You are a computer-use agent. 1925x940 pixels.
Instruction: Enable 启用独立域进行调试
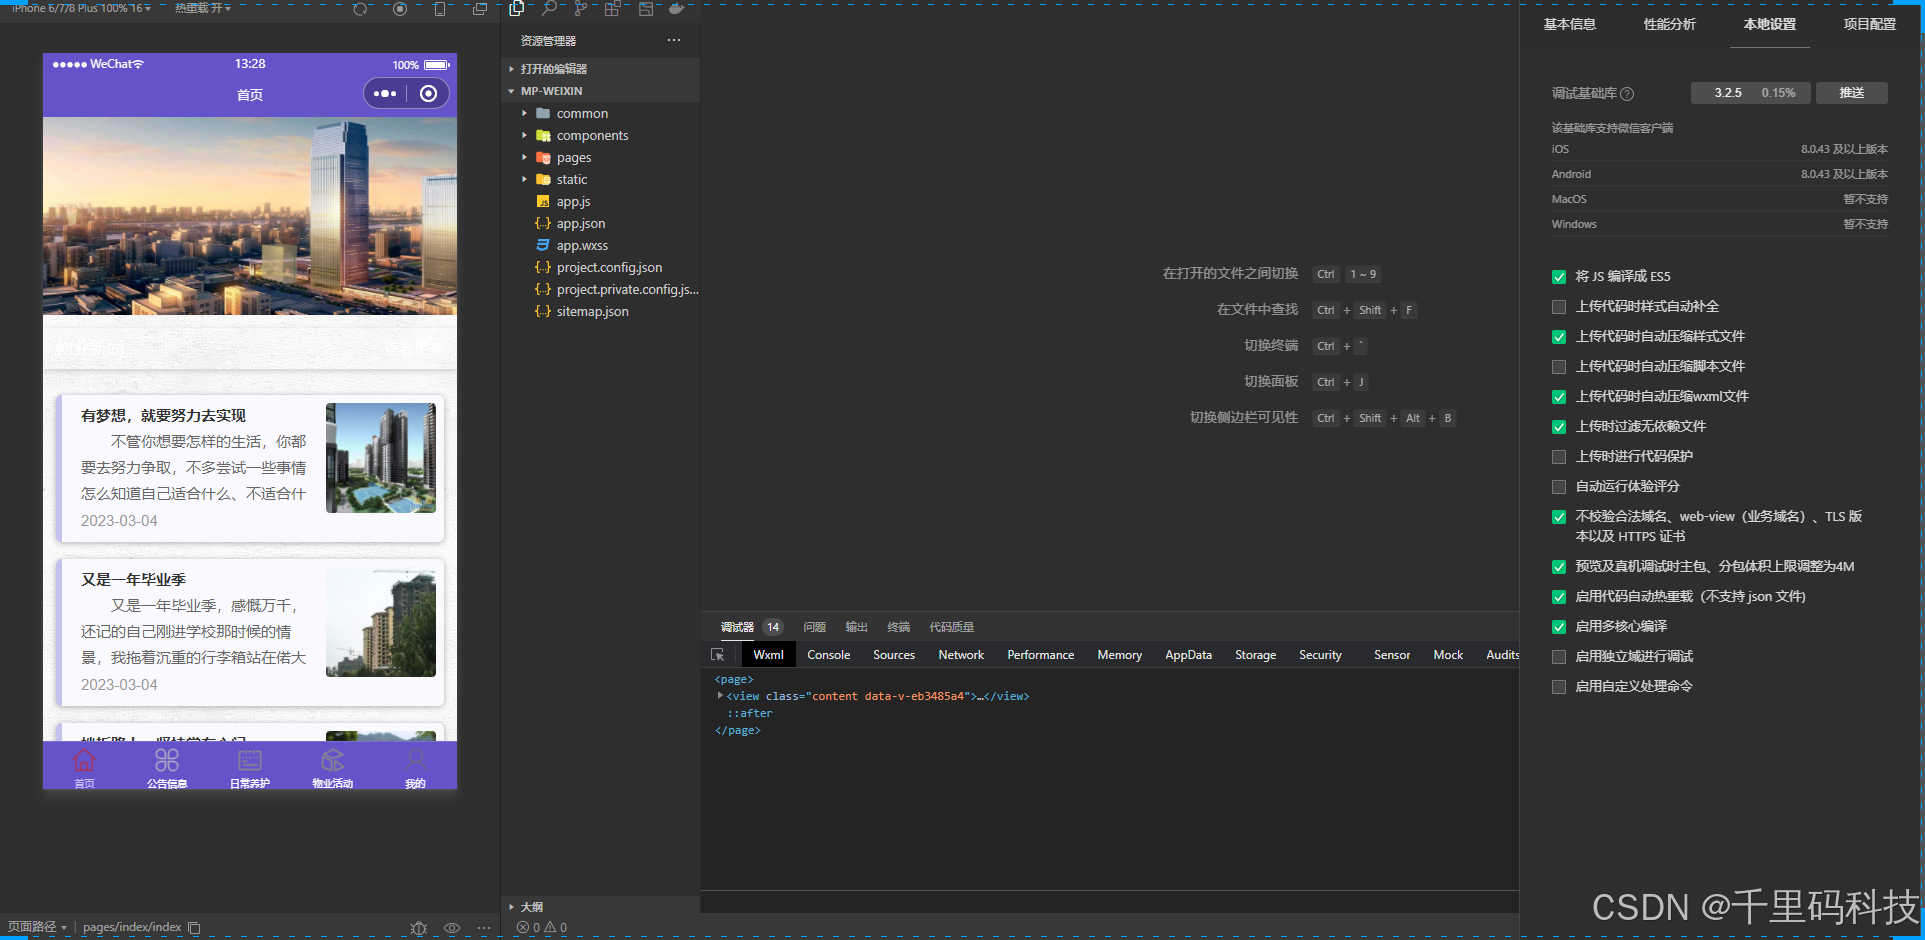[x=1559, y=657]
